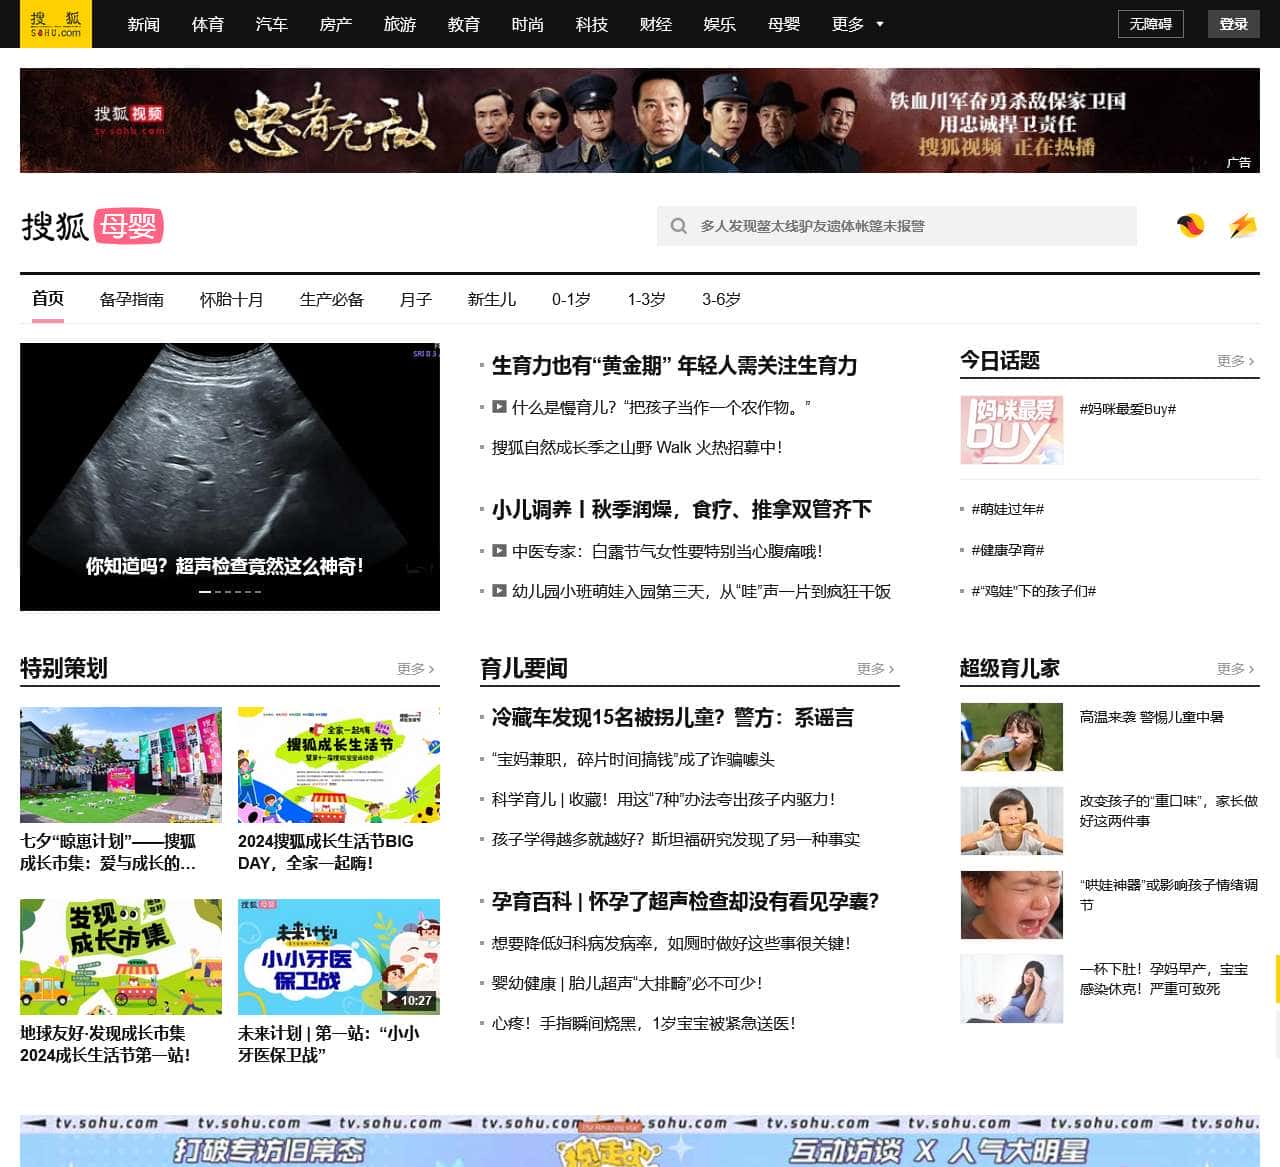This screenshot has height=1167, width=1280.
Task: Go to 汽车 in top navigation
Action: (x=272, y=24)
